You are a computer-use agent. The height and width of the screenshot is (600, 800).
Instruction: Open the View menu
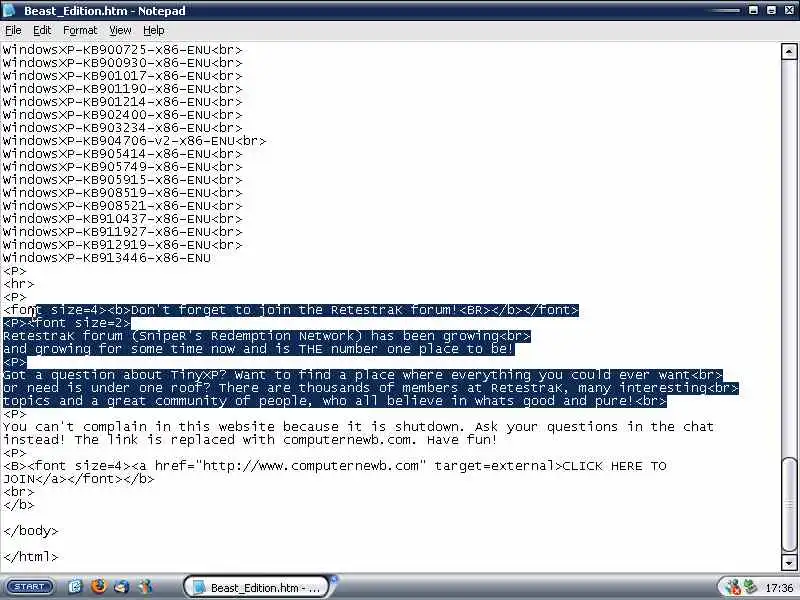coord(120,31)
